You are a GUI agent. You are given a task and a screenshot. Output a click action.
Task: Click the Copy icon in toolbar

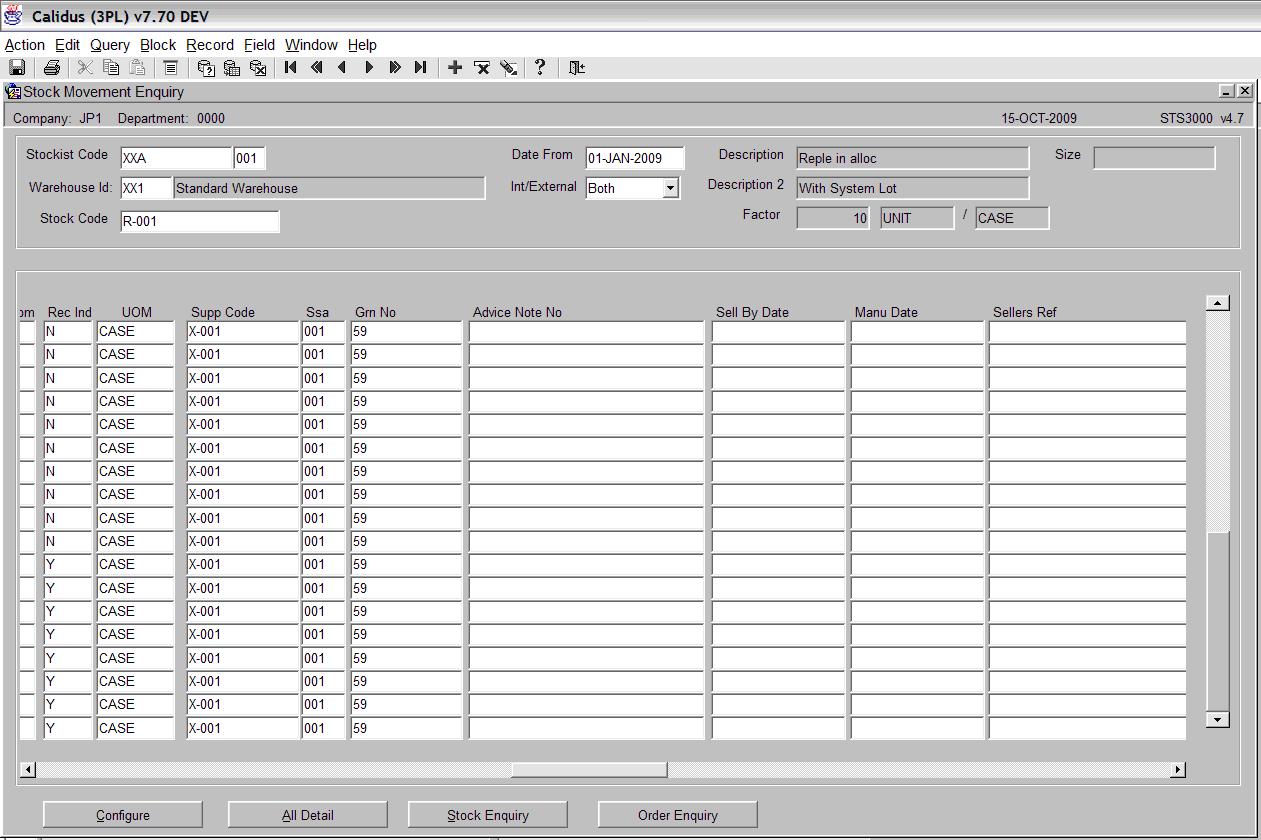tap(111, 68)
